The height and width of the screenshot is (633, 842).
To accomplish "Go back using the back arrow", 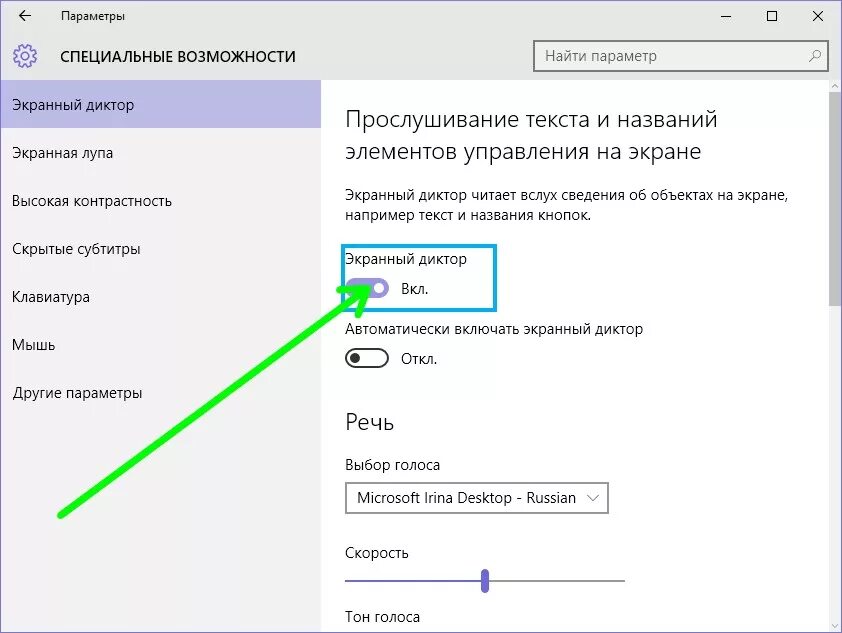I will [x=25, y=16].
